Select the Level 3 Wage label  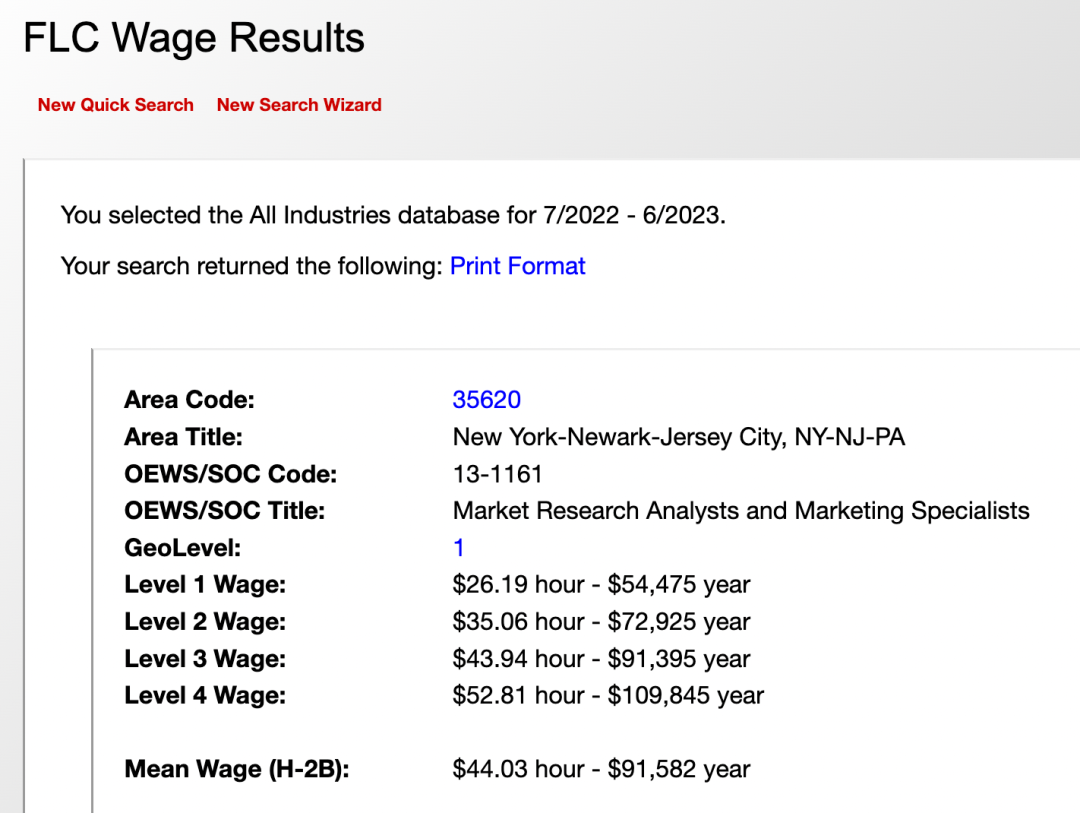point(205,659)
